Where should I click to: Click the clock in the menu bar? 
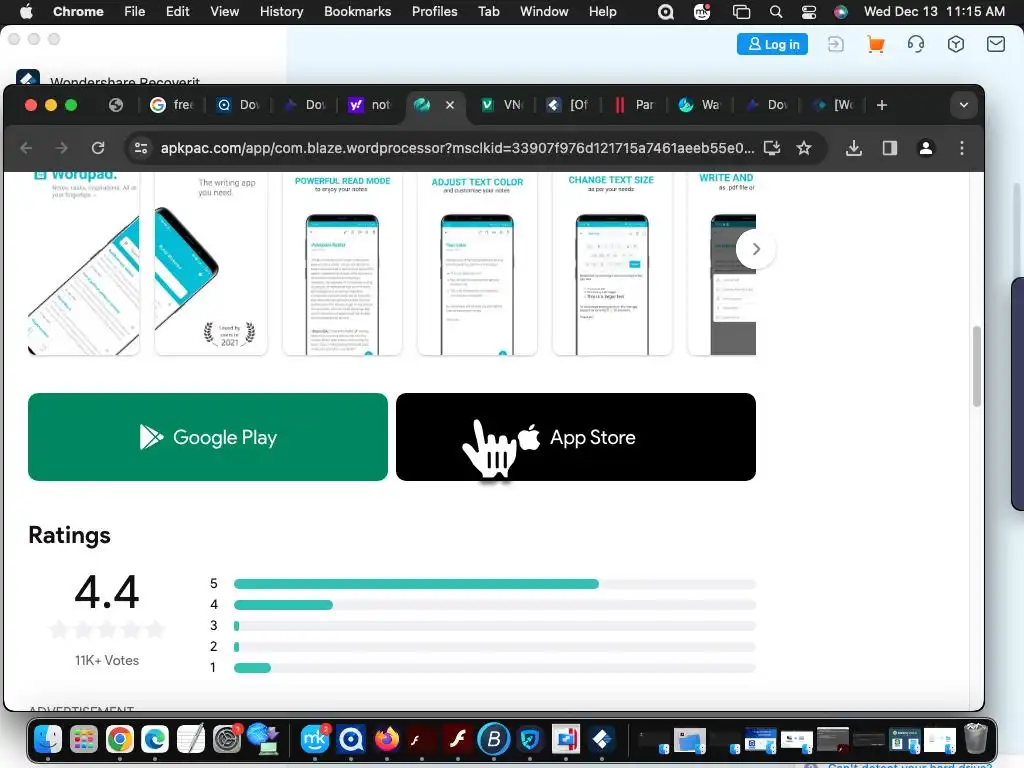pos(934,11)
